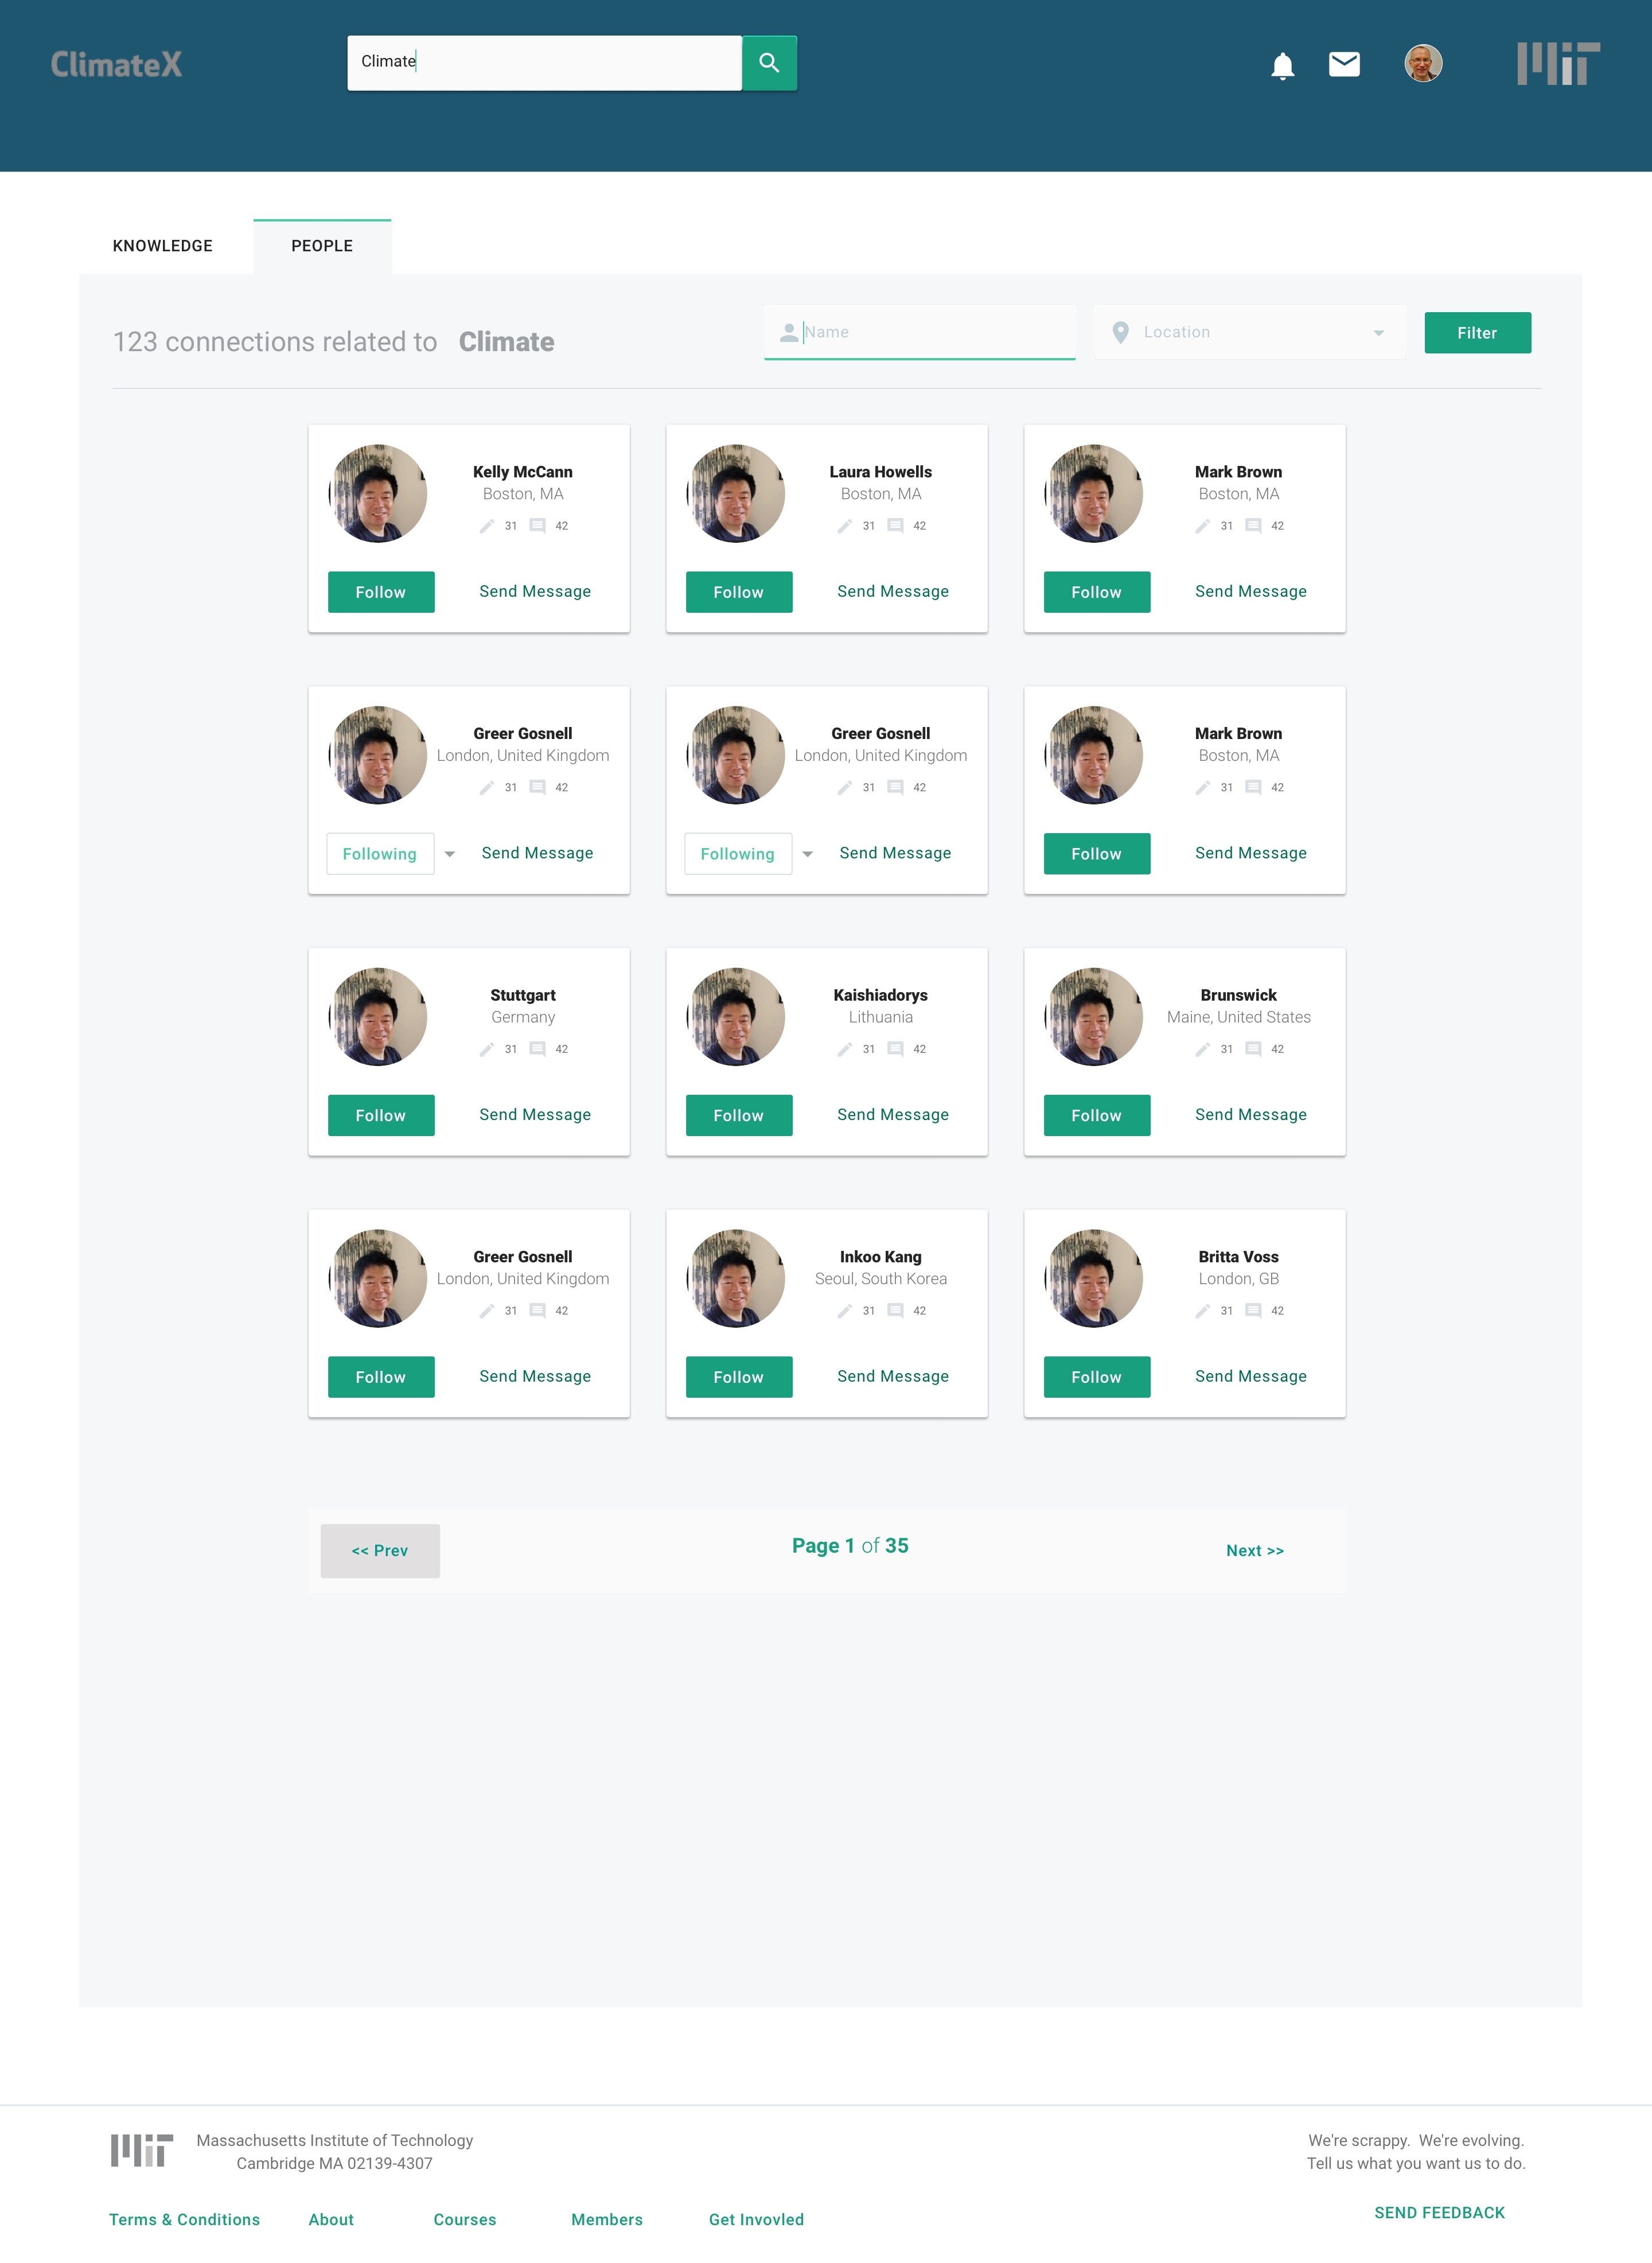
Task: Open the user profile avatar in header
Action: pos(1423,63)
